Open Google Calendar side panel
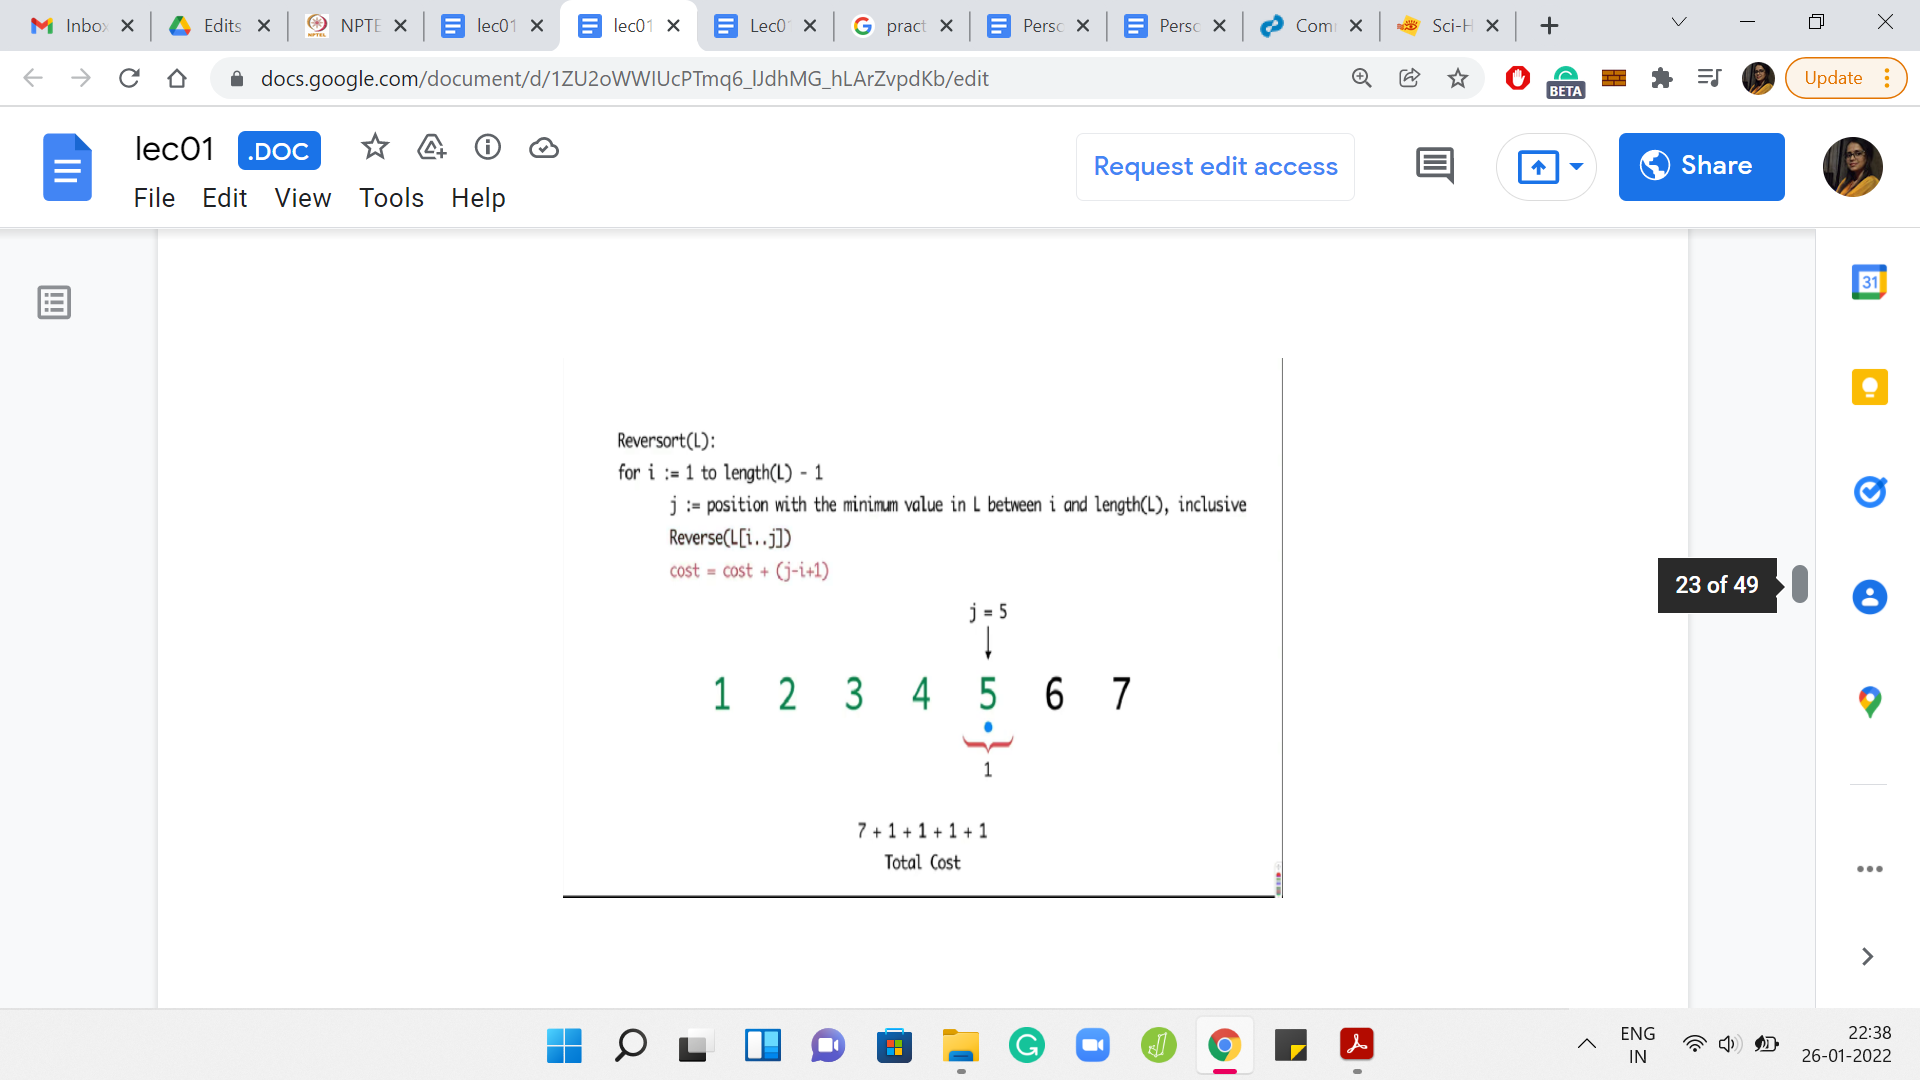The height and width of the screenshot is (1080, 1920). pyautogui.click(x=1869, y=283)
